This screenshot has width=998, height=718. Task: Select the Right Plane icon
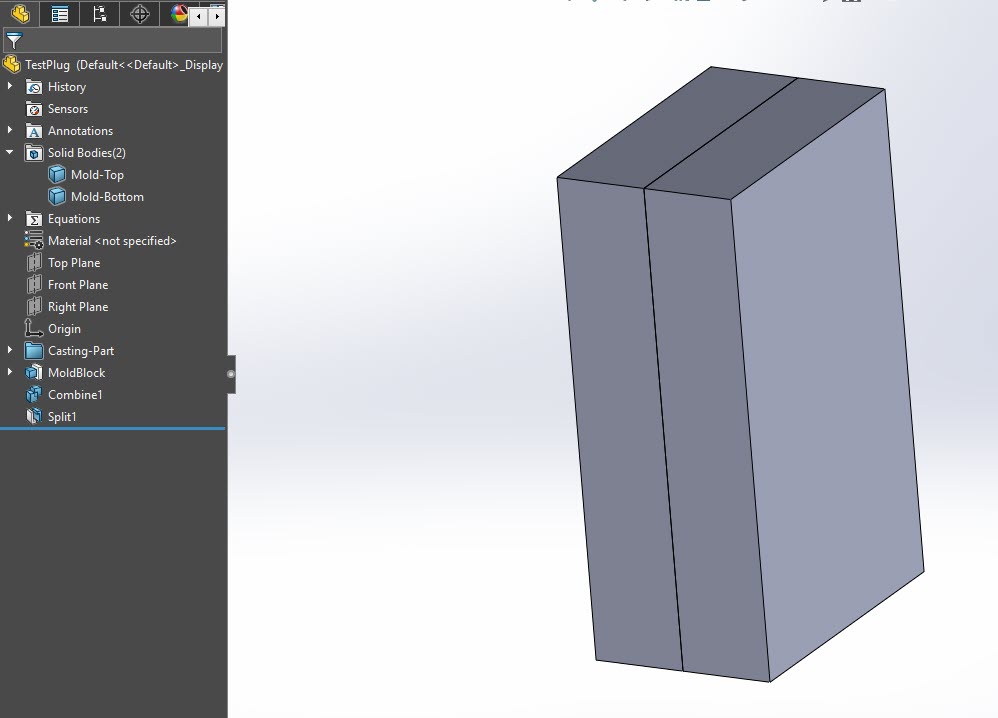(x=34, y=306)
